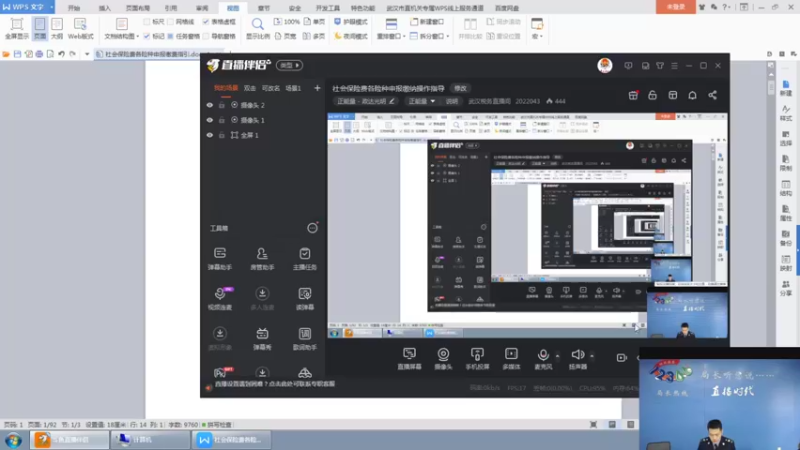Click 说明 button in broadcast header

click(452, 102)
